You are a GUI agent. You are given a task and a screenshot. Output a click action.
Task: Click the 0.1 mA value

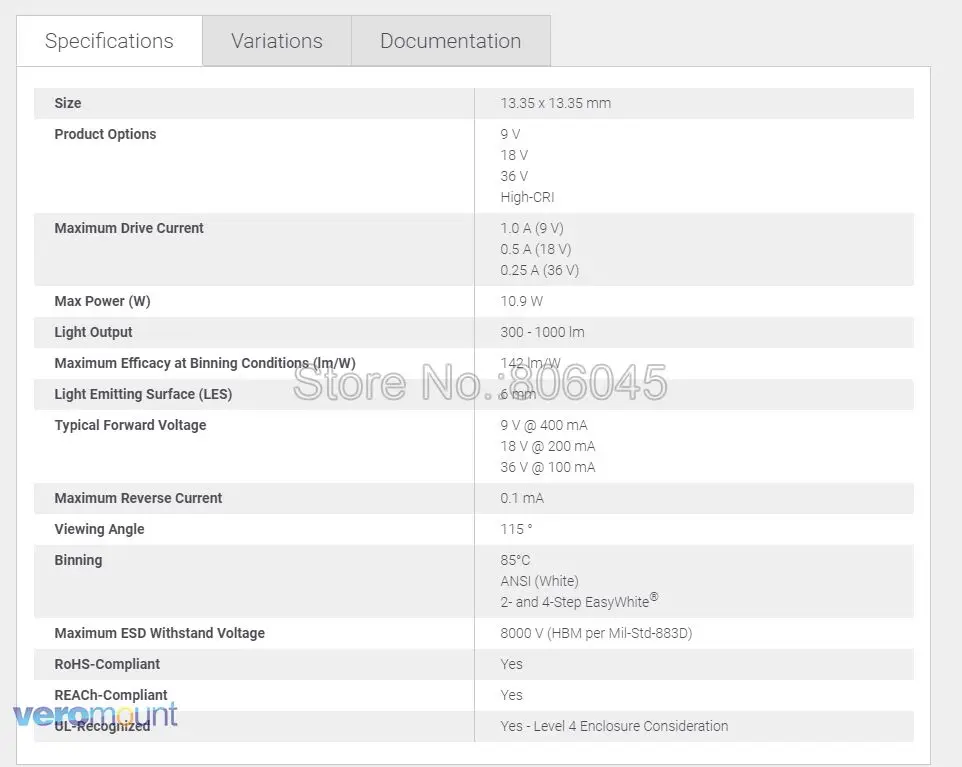point(521,498)
